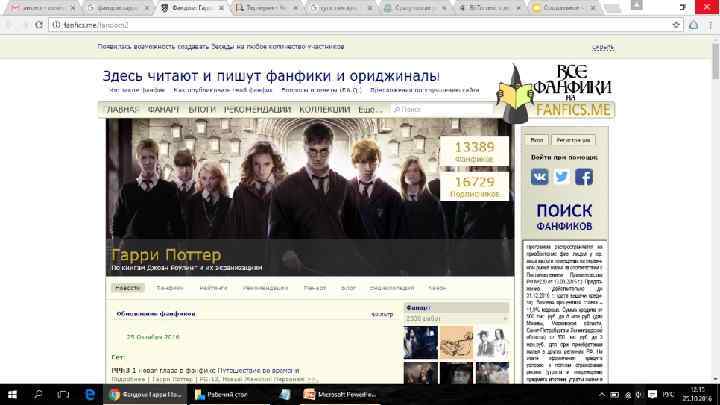Open the first fanart thumbnail
This screenshot has height=405, width=720.
pyautogui.click(x=421, y=343)
